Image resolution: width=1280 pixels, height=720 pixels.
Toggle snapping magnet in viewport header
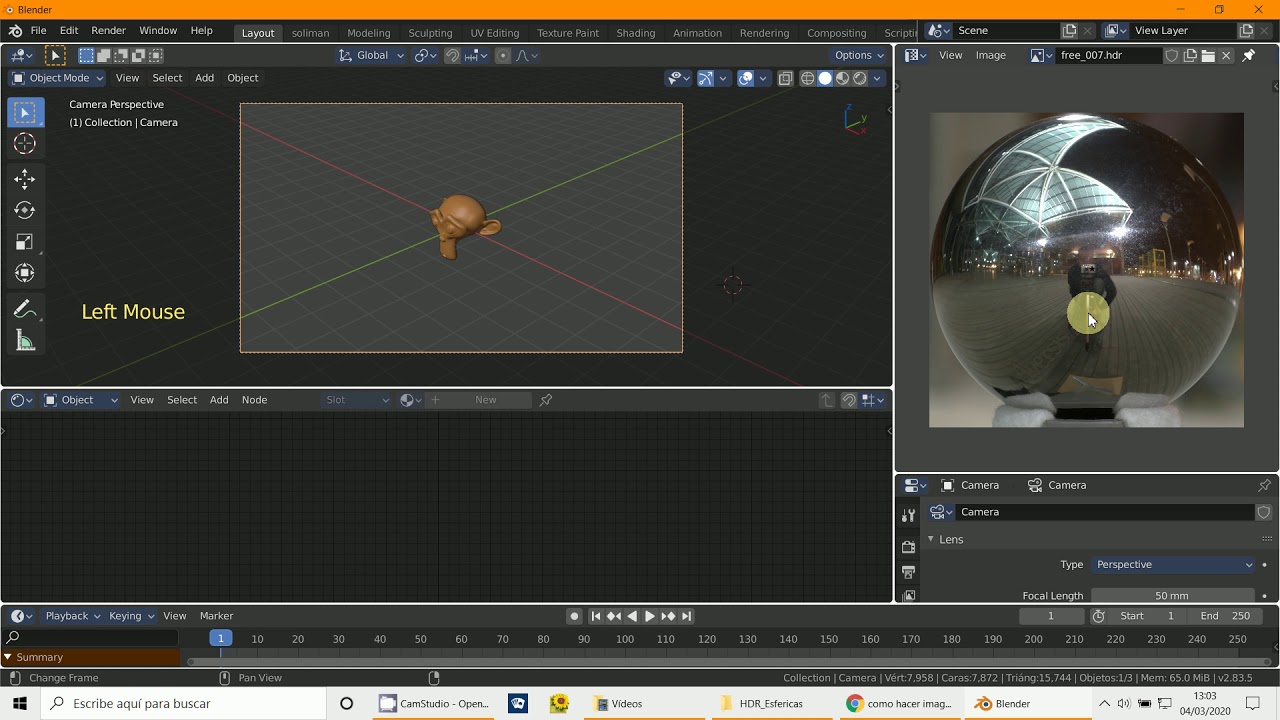452,55
